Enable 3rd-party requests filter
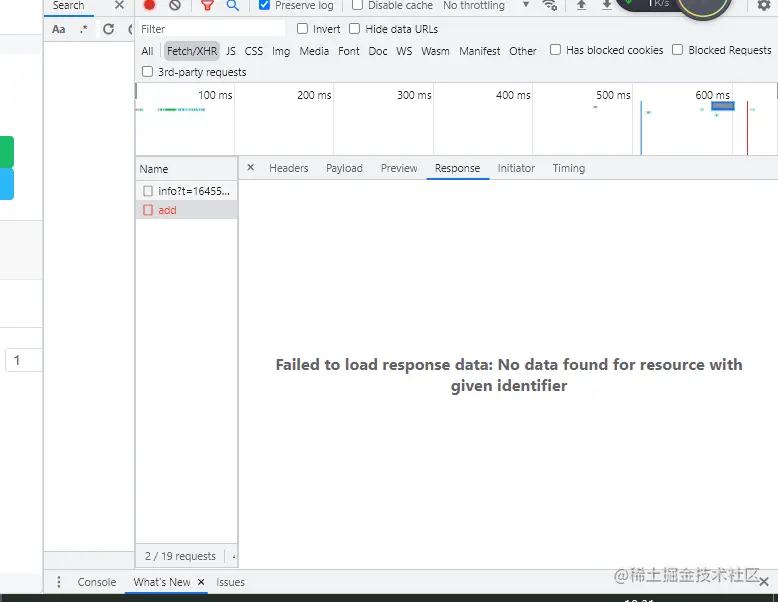778x602 pixels. pos(147,71)
